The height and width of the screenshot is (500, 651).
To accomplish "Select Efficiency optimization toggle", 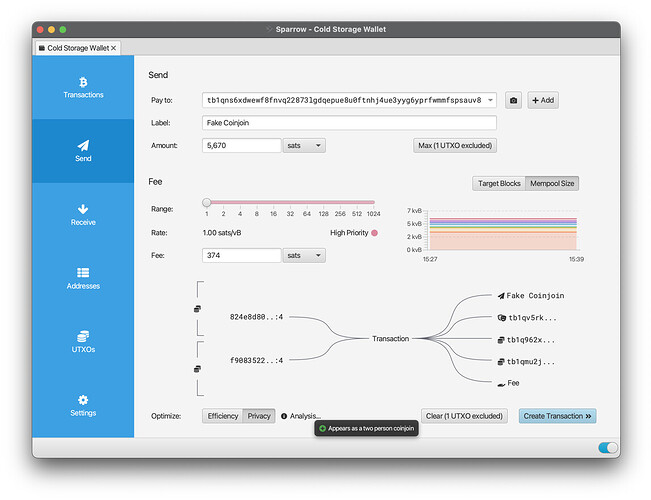I will click(x=223, y=416).
